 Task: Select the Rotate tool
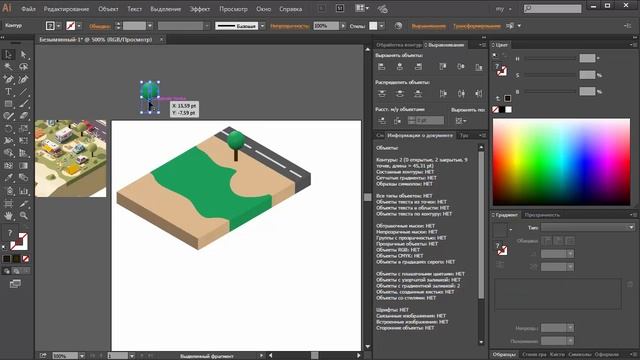pyautogui.click(x=8, y=129)
